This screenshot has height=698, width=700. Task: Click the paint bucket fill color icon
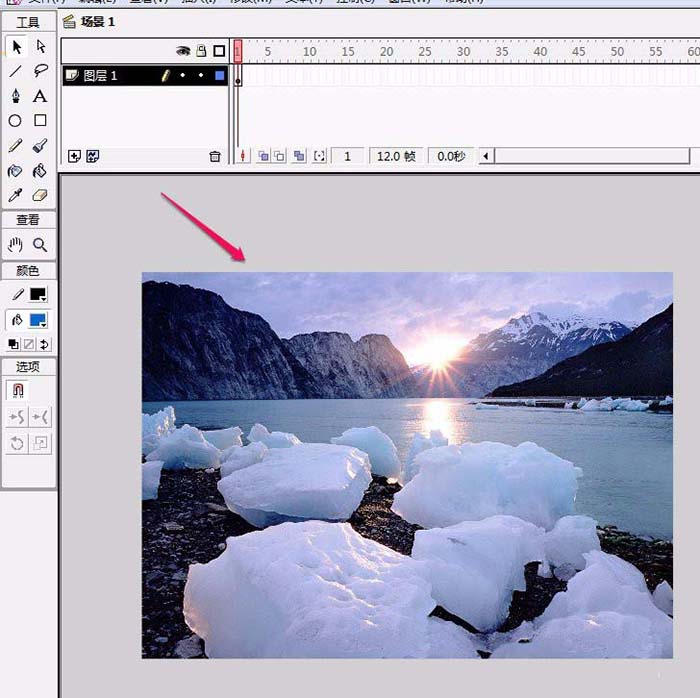coord(17,320)
